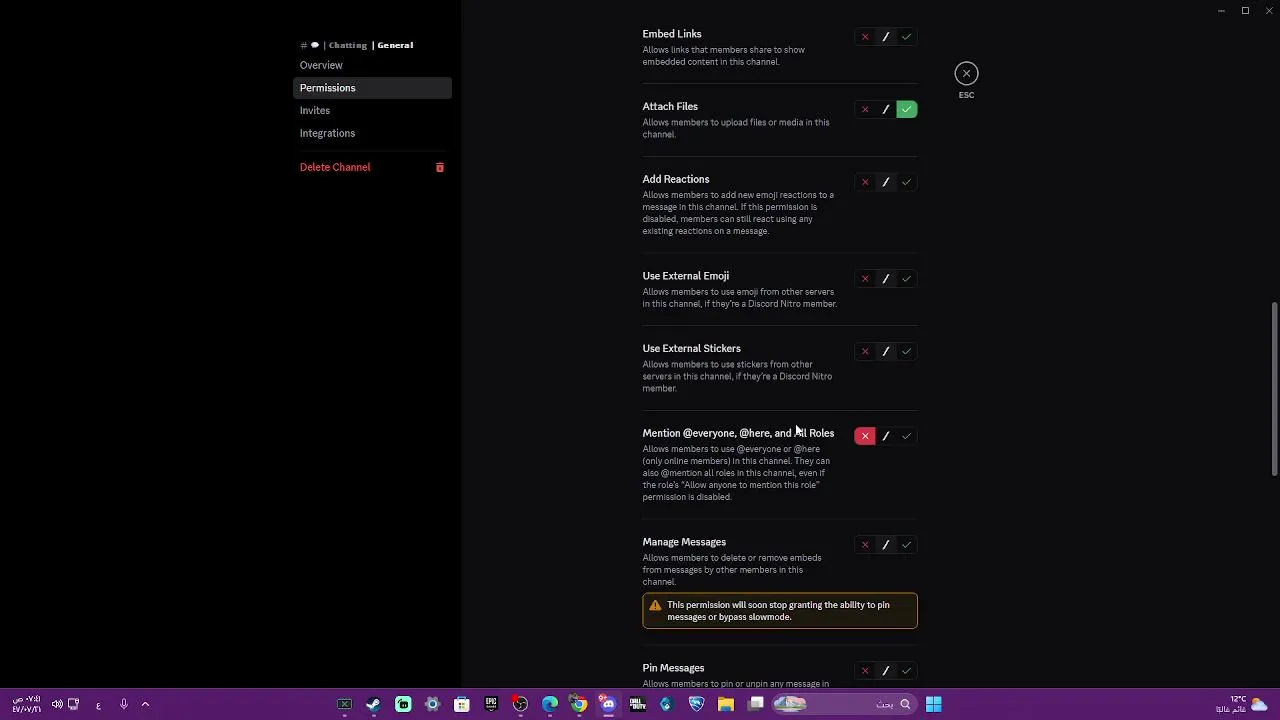Set Pin Messages to neutral slash

pyautogui.click(x=886, y=671)
